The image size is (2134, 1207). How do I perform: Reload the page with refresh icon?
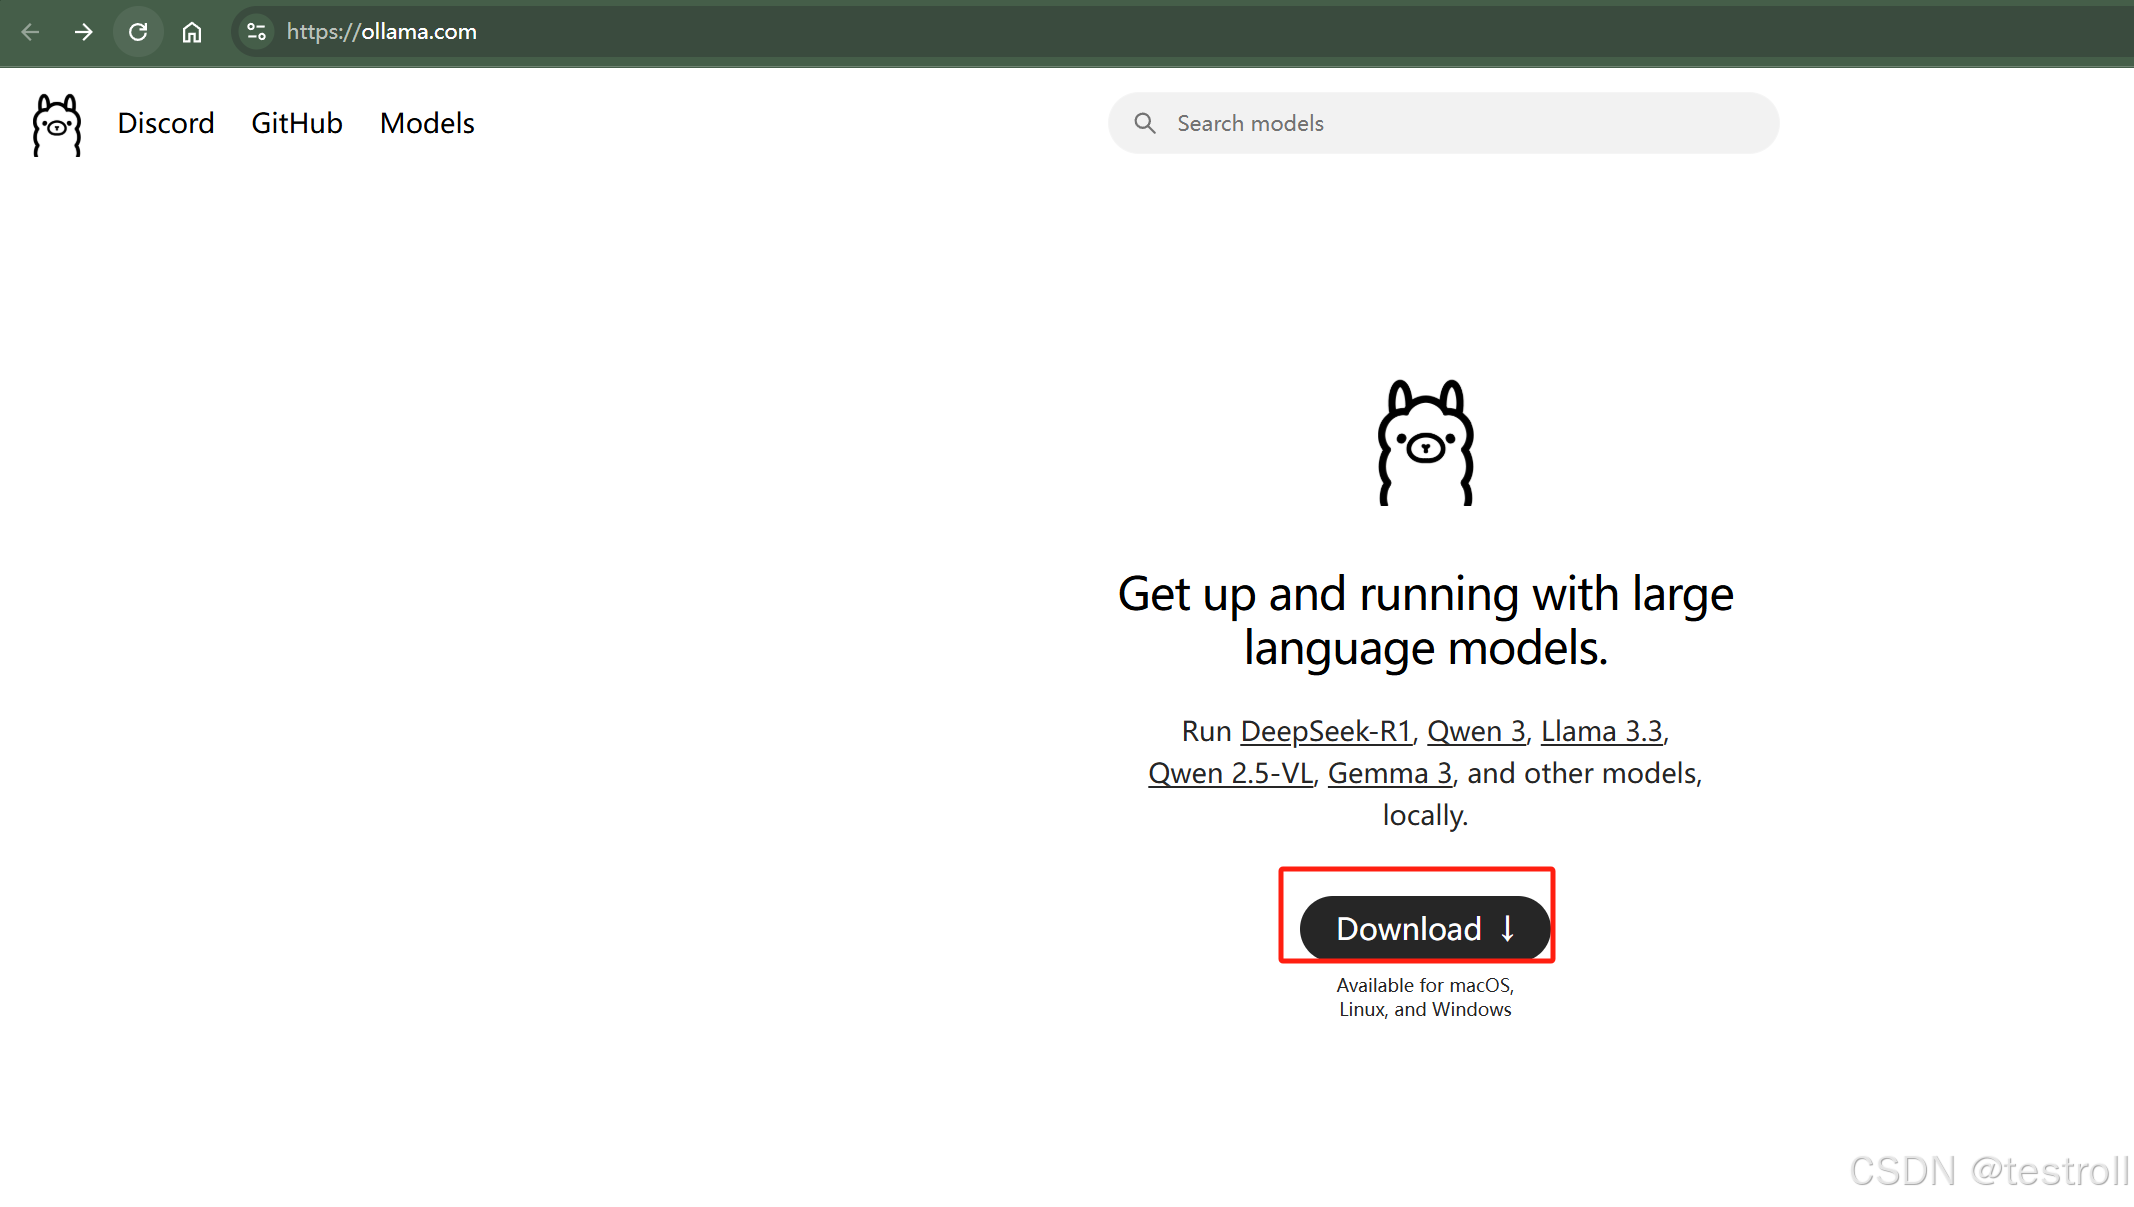(x=138, y=32)
